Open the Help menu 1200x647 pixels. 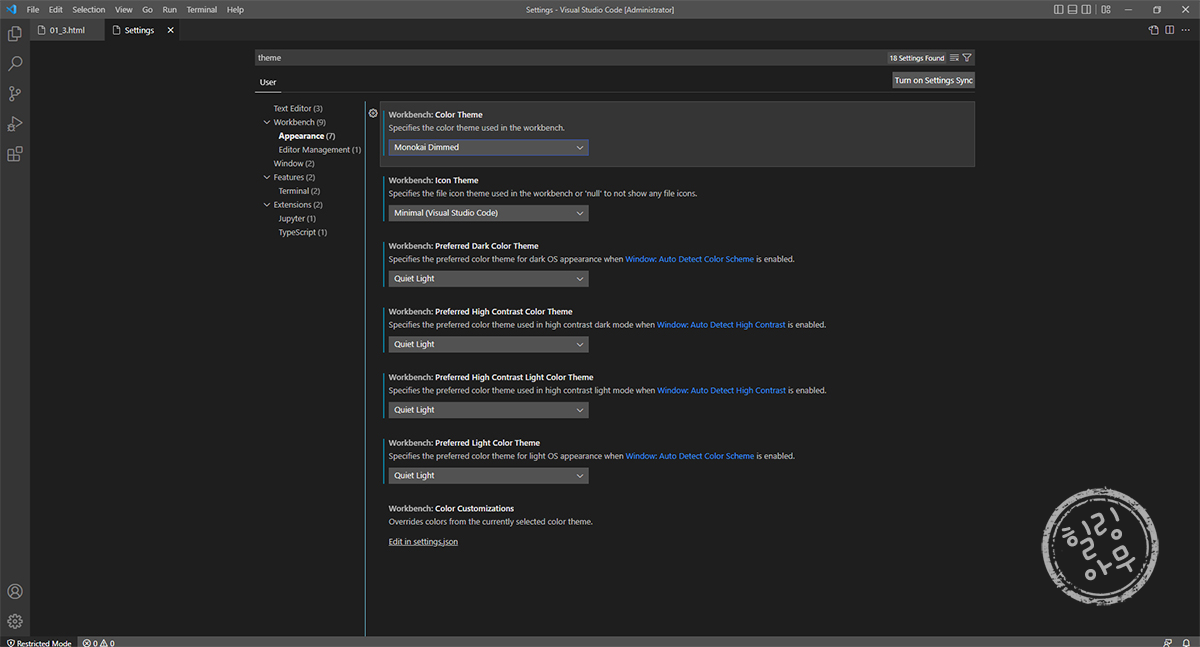click(236, 9)
